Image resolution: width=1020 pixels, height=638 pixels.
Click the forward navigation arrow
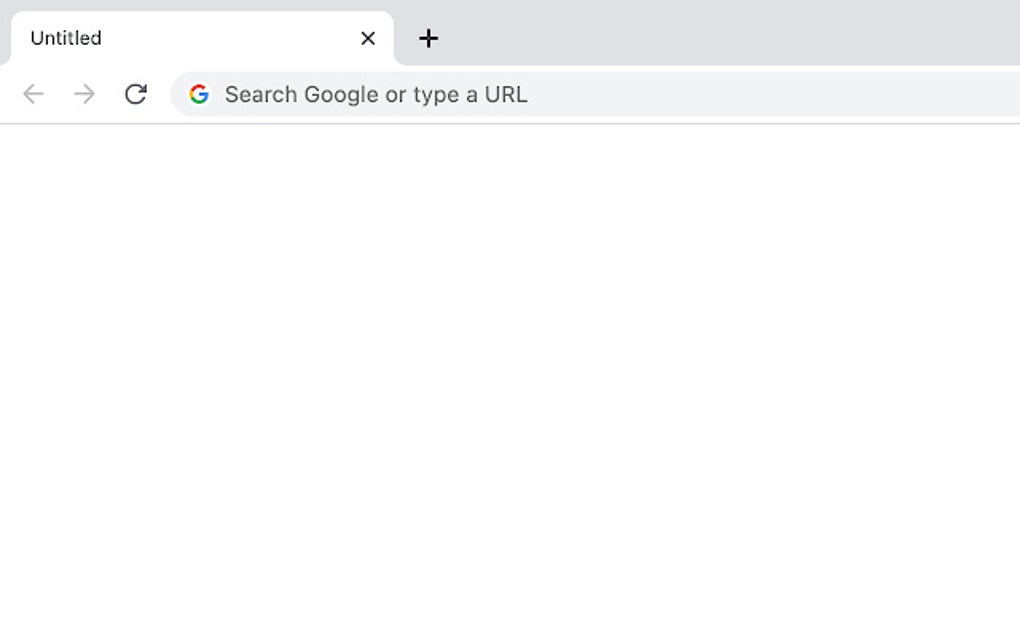tap(85, 94)
